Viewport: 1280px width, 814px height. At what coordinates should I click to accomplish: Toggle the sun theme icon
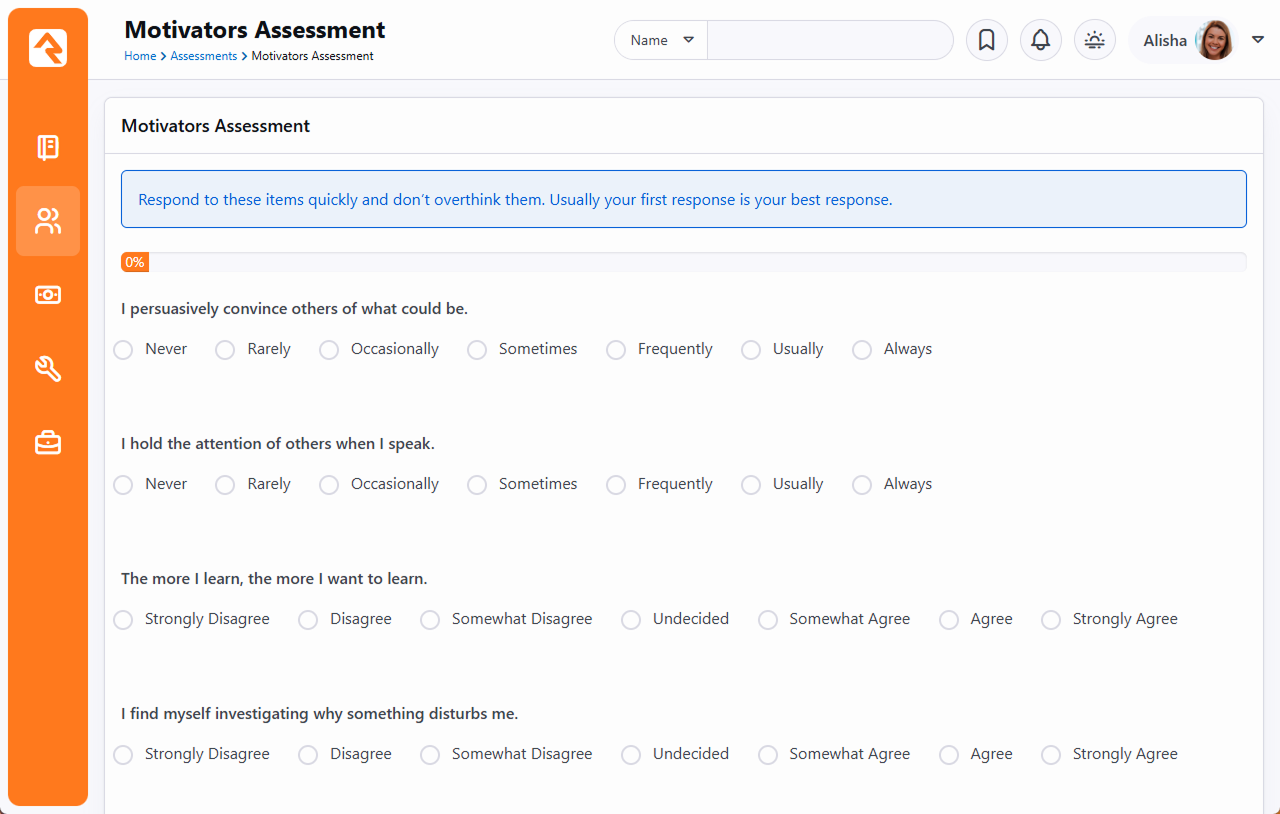tap(1094, 40)
